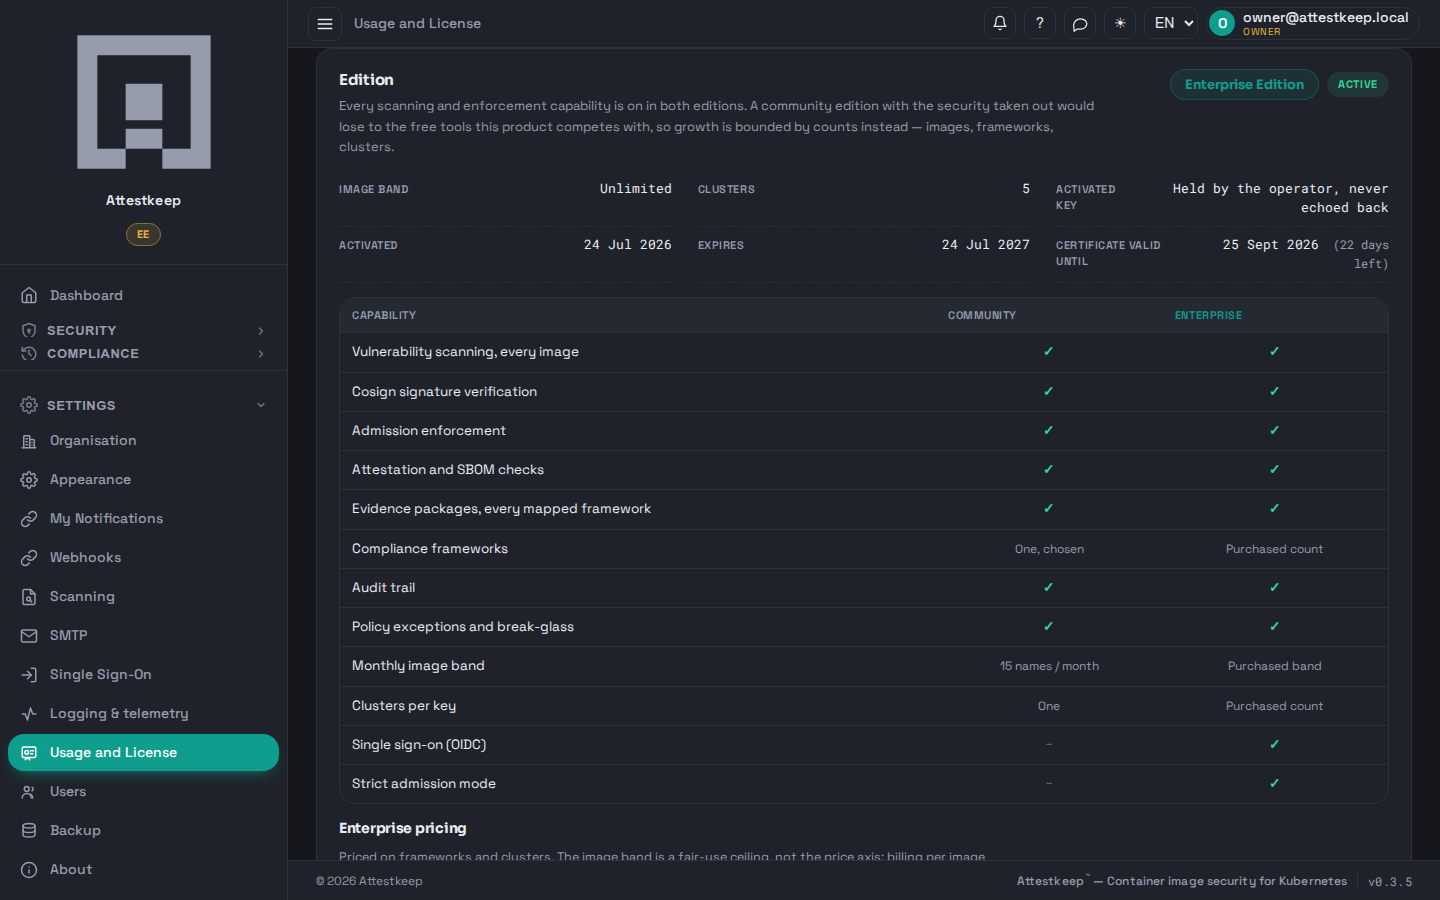The height and width of the screenshot is (900, 1440).
Task: Click the v0.3.5 version label
Action: [x=1390, y=882]
